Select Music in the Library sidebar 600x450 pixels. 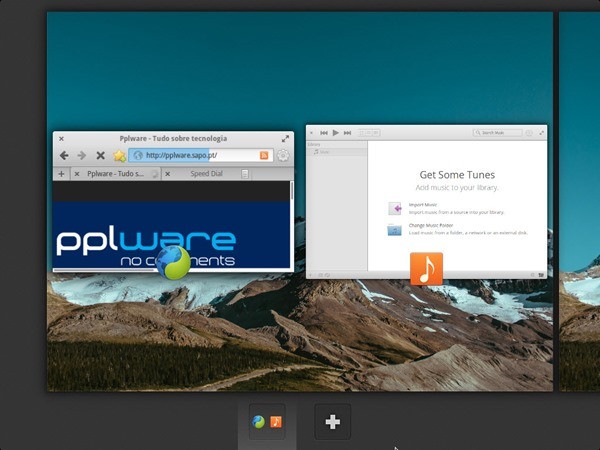pos(337,152)
